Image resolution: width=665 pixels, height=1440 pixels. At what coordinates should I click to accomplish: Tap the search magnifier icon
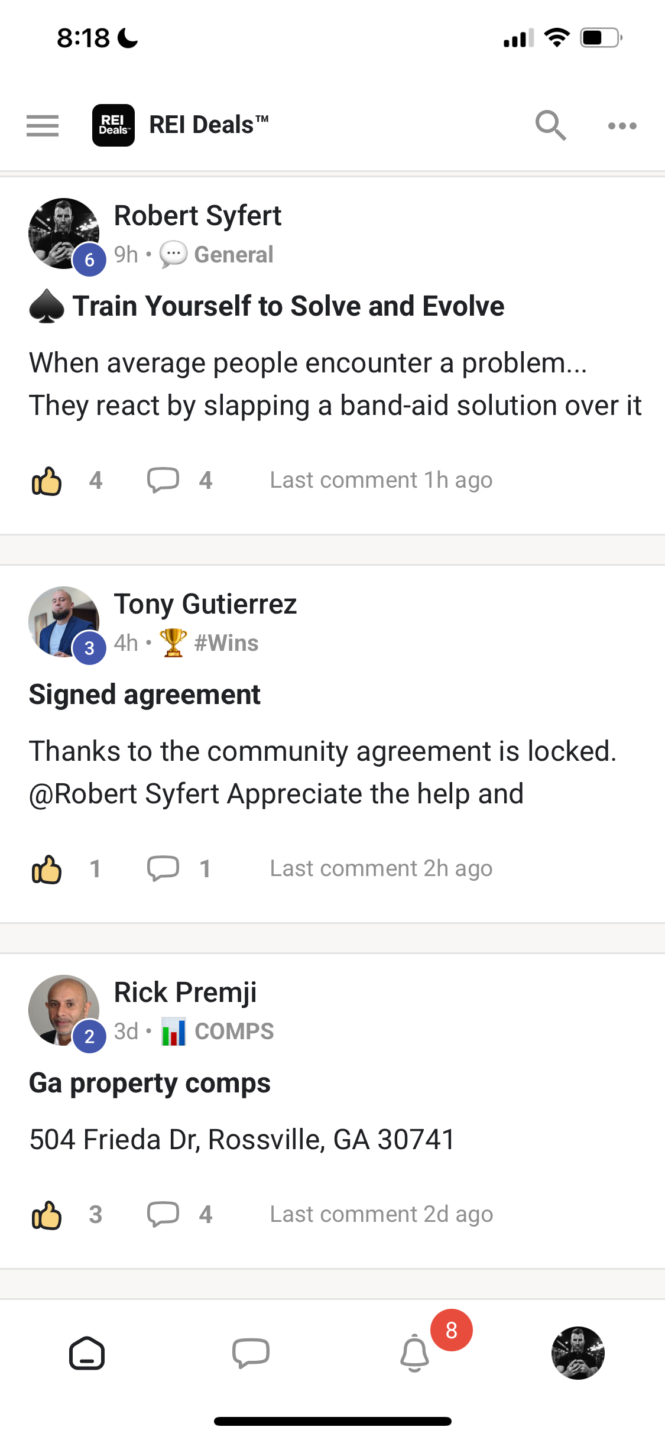click(x=550, y=126)
